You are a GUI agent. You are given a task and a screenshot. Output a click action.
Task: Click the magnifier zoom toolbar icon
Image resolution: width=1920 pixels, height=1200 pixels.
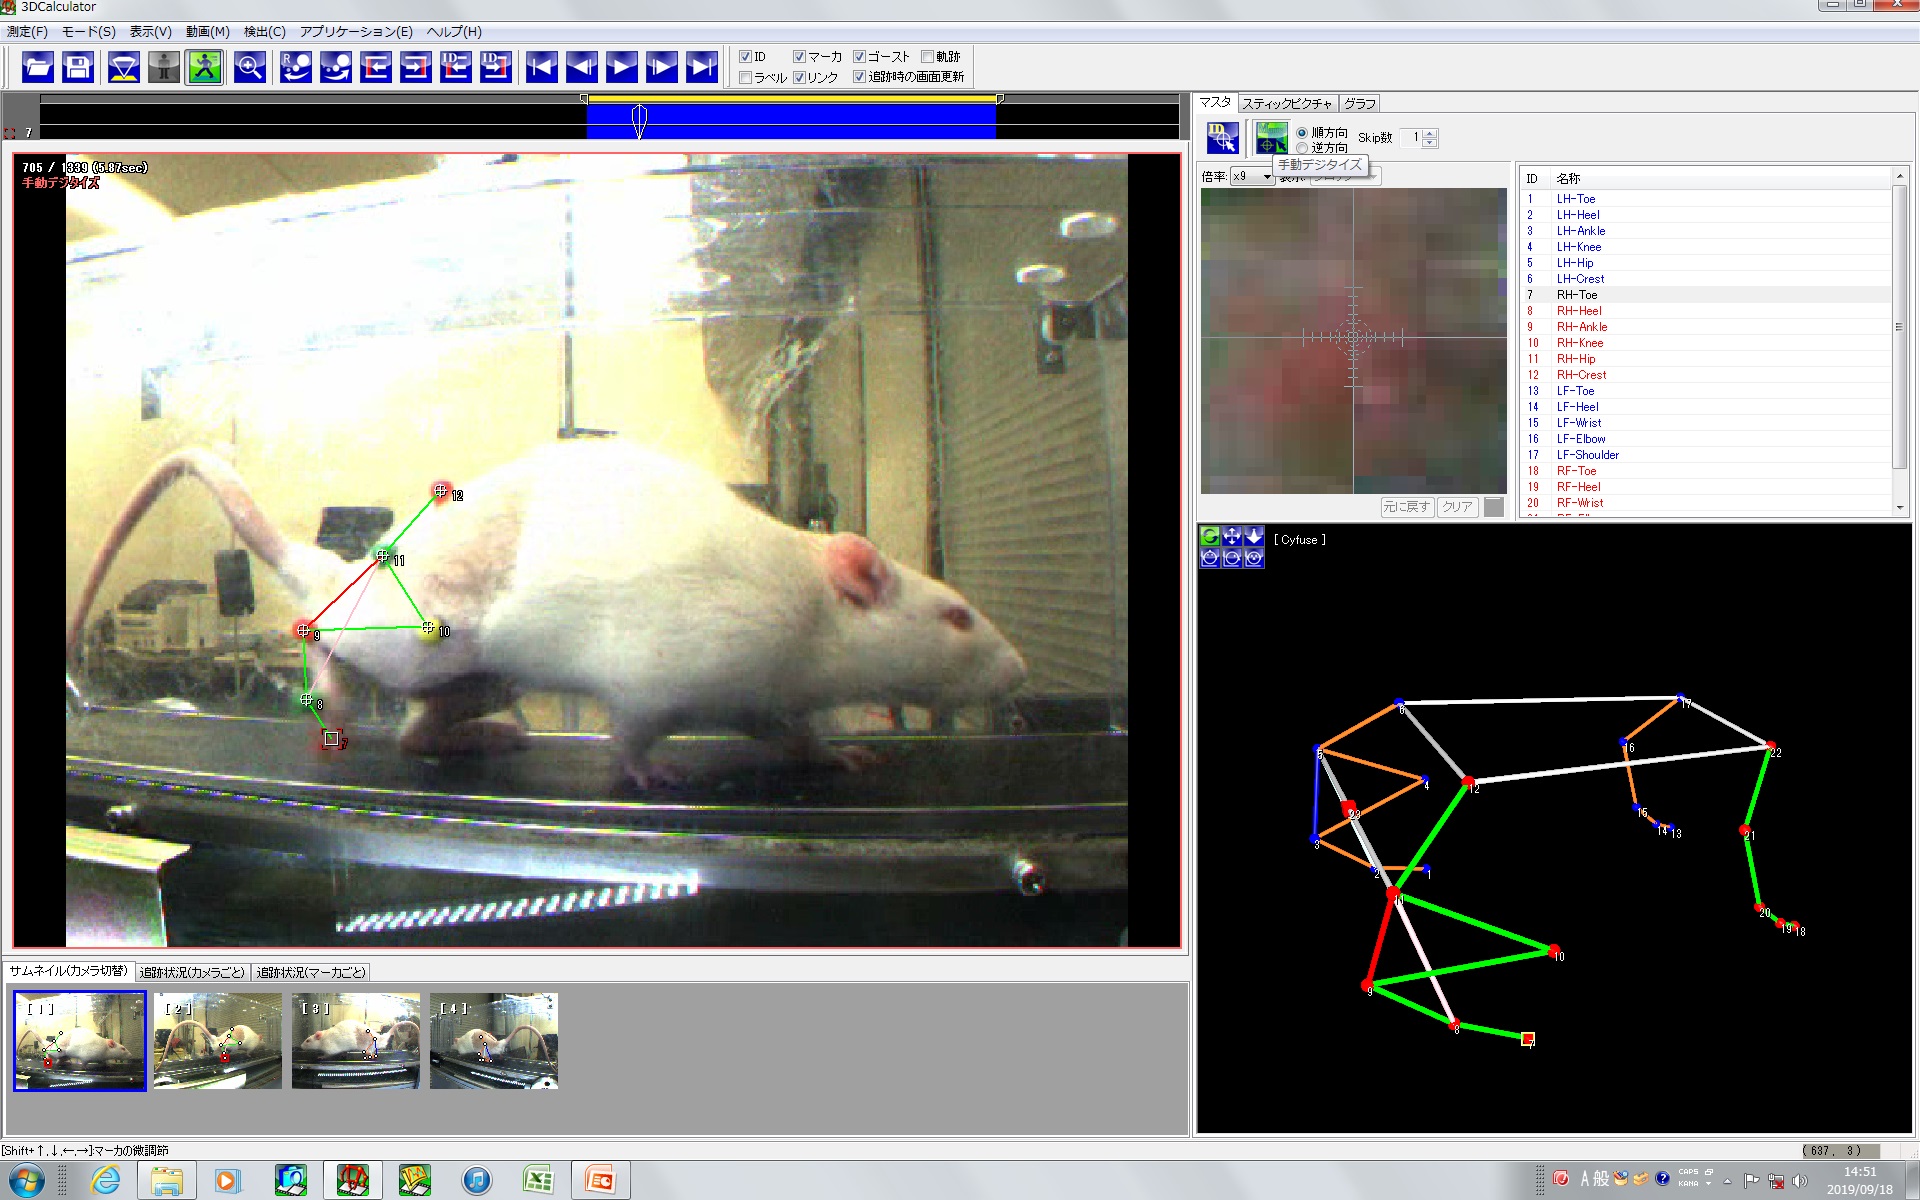pos(249,67)
